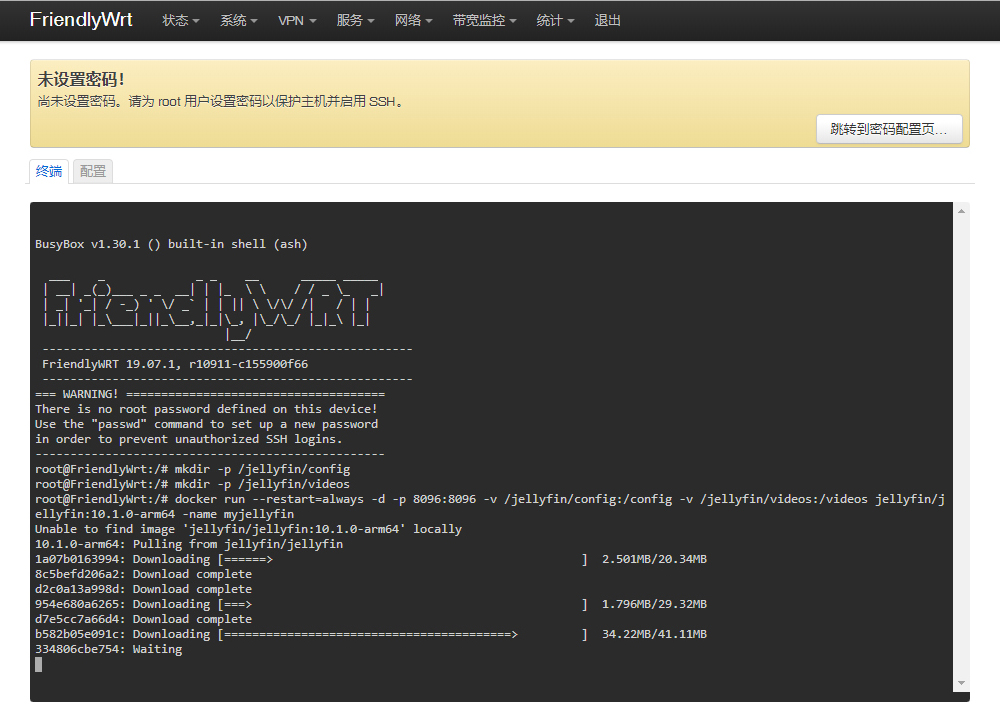Click 'mkdir -p /jellyfin/videos' command line

[193, 484]
